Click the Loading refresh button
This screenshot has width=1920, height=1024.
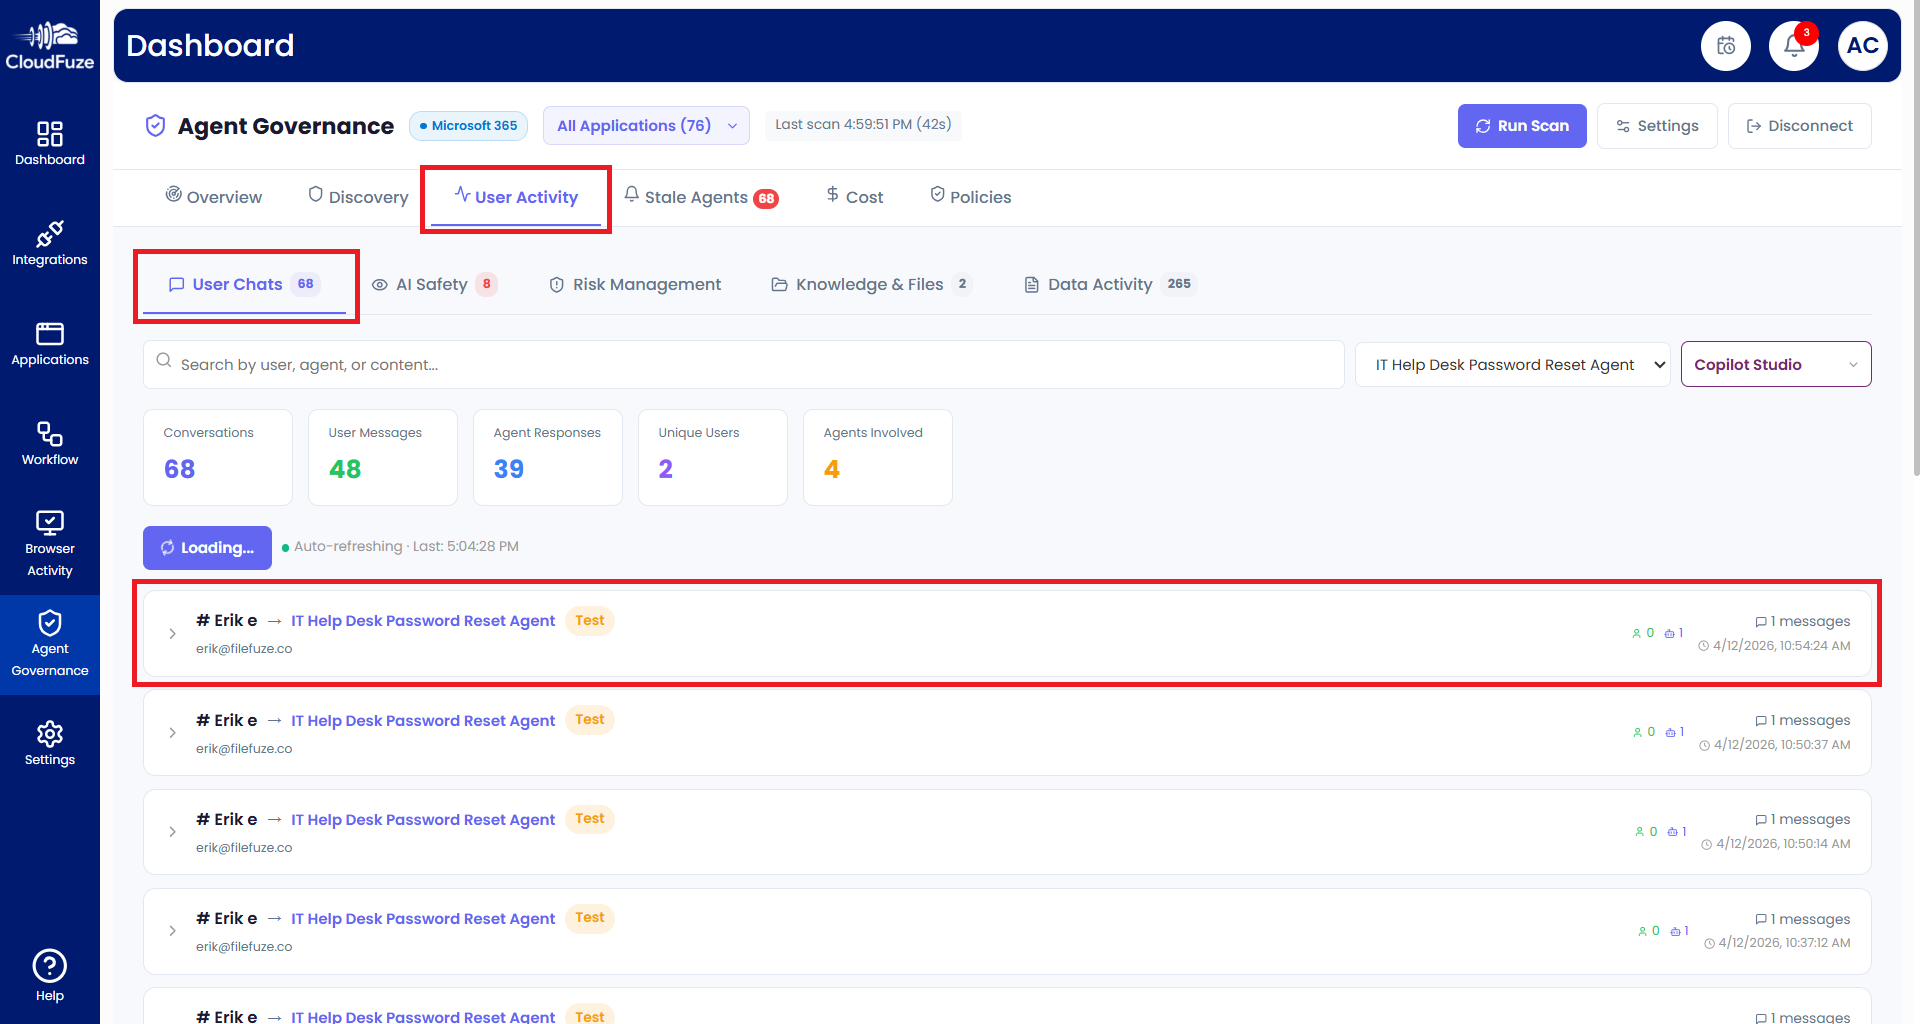pyautogui.click(x=207, y=548)
